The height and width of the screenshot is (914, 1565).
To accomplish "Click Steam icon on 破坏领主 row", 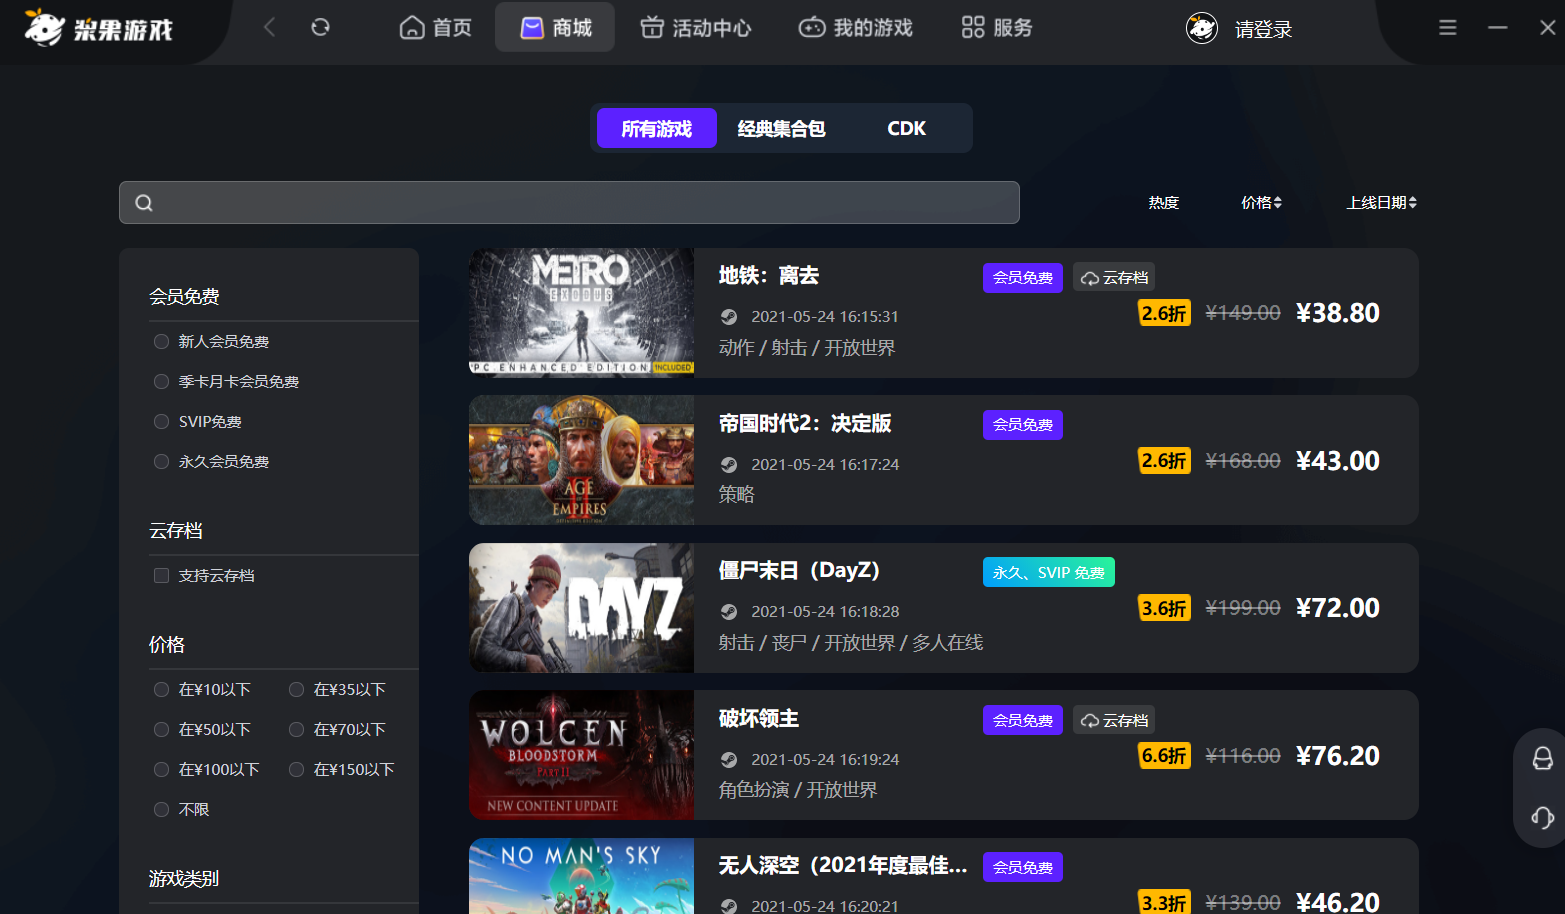I will tap(729, 760).
